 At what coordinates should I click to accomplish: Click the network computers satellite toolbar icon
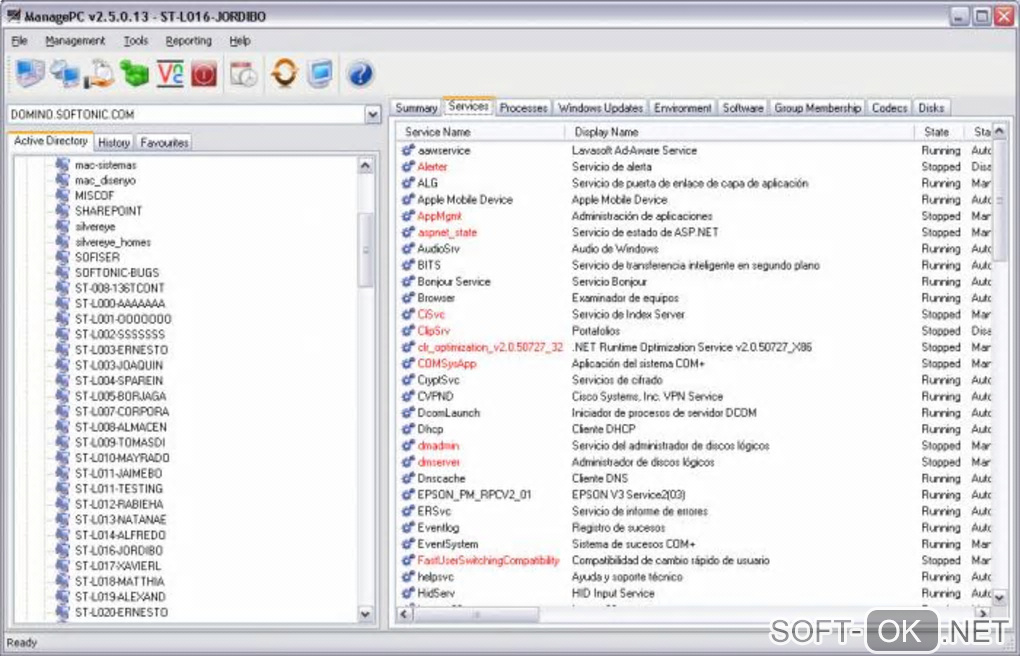coord(64,74)
